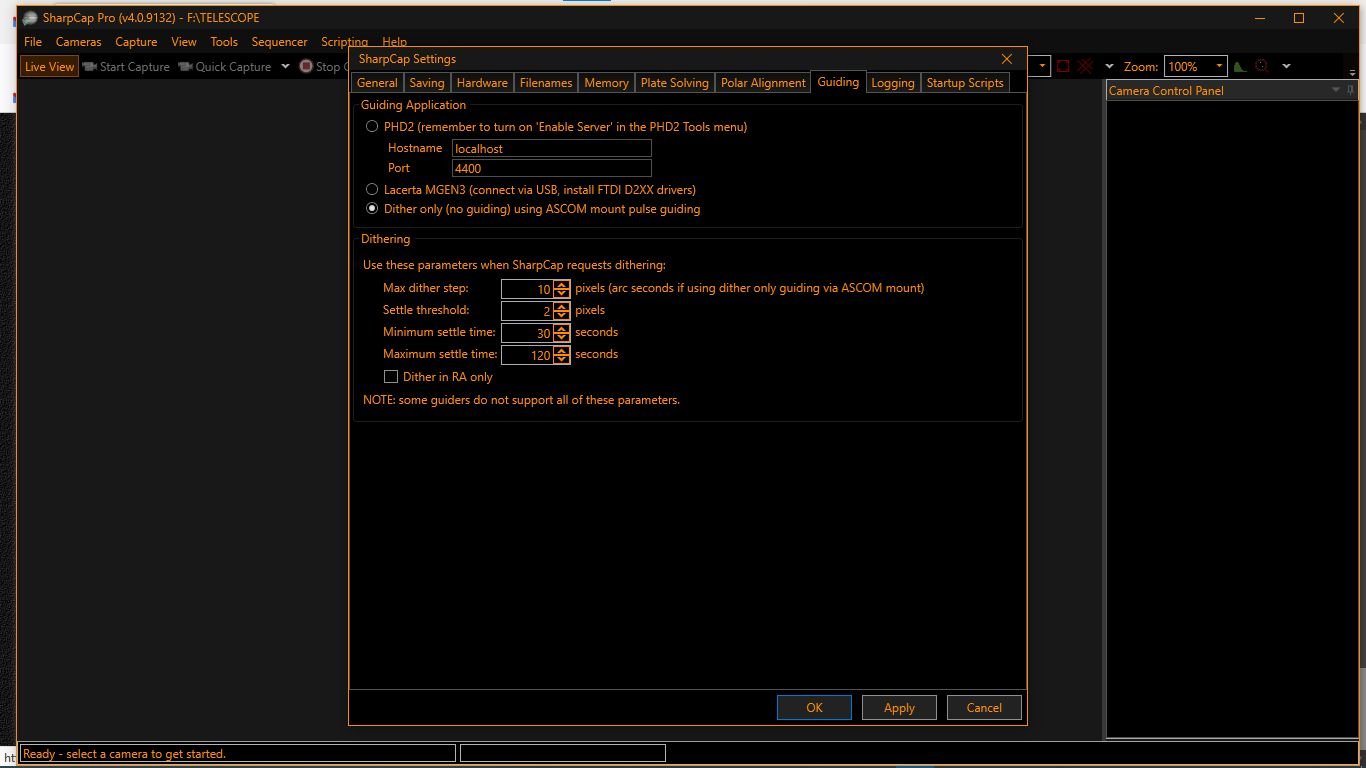Viewport: 1366px width, 768px height.
Task: Click the PHD2 Hostname field
Action: [551, 148]
